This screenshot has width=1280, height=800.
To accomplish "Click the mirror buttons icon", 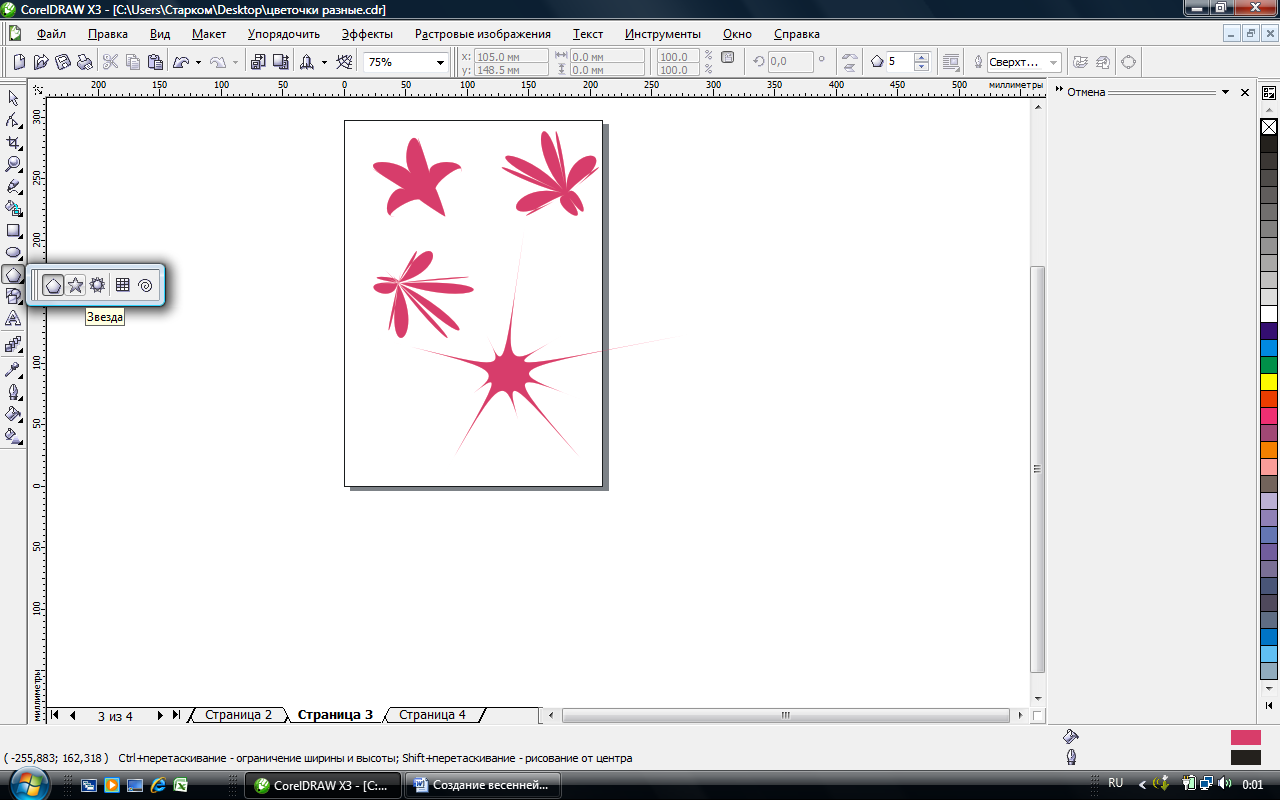I will [849, 62].
